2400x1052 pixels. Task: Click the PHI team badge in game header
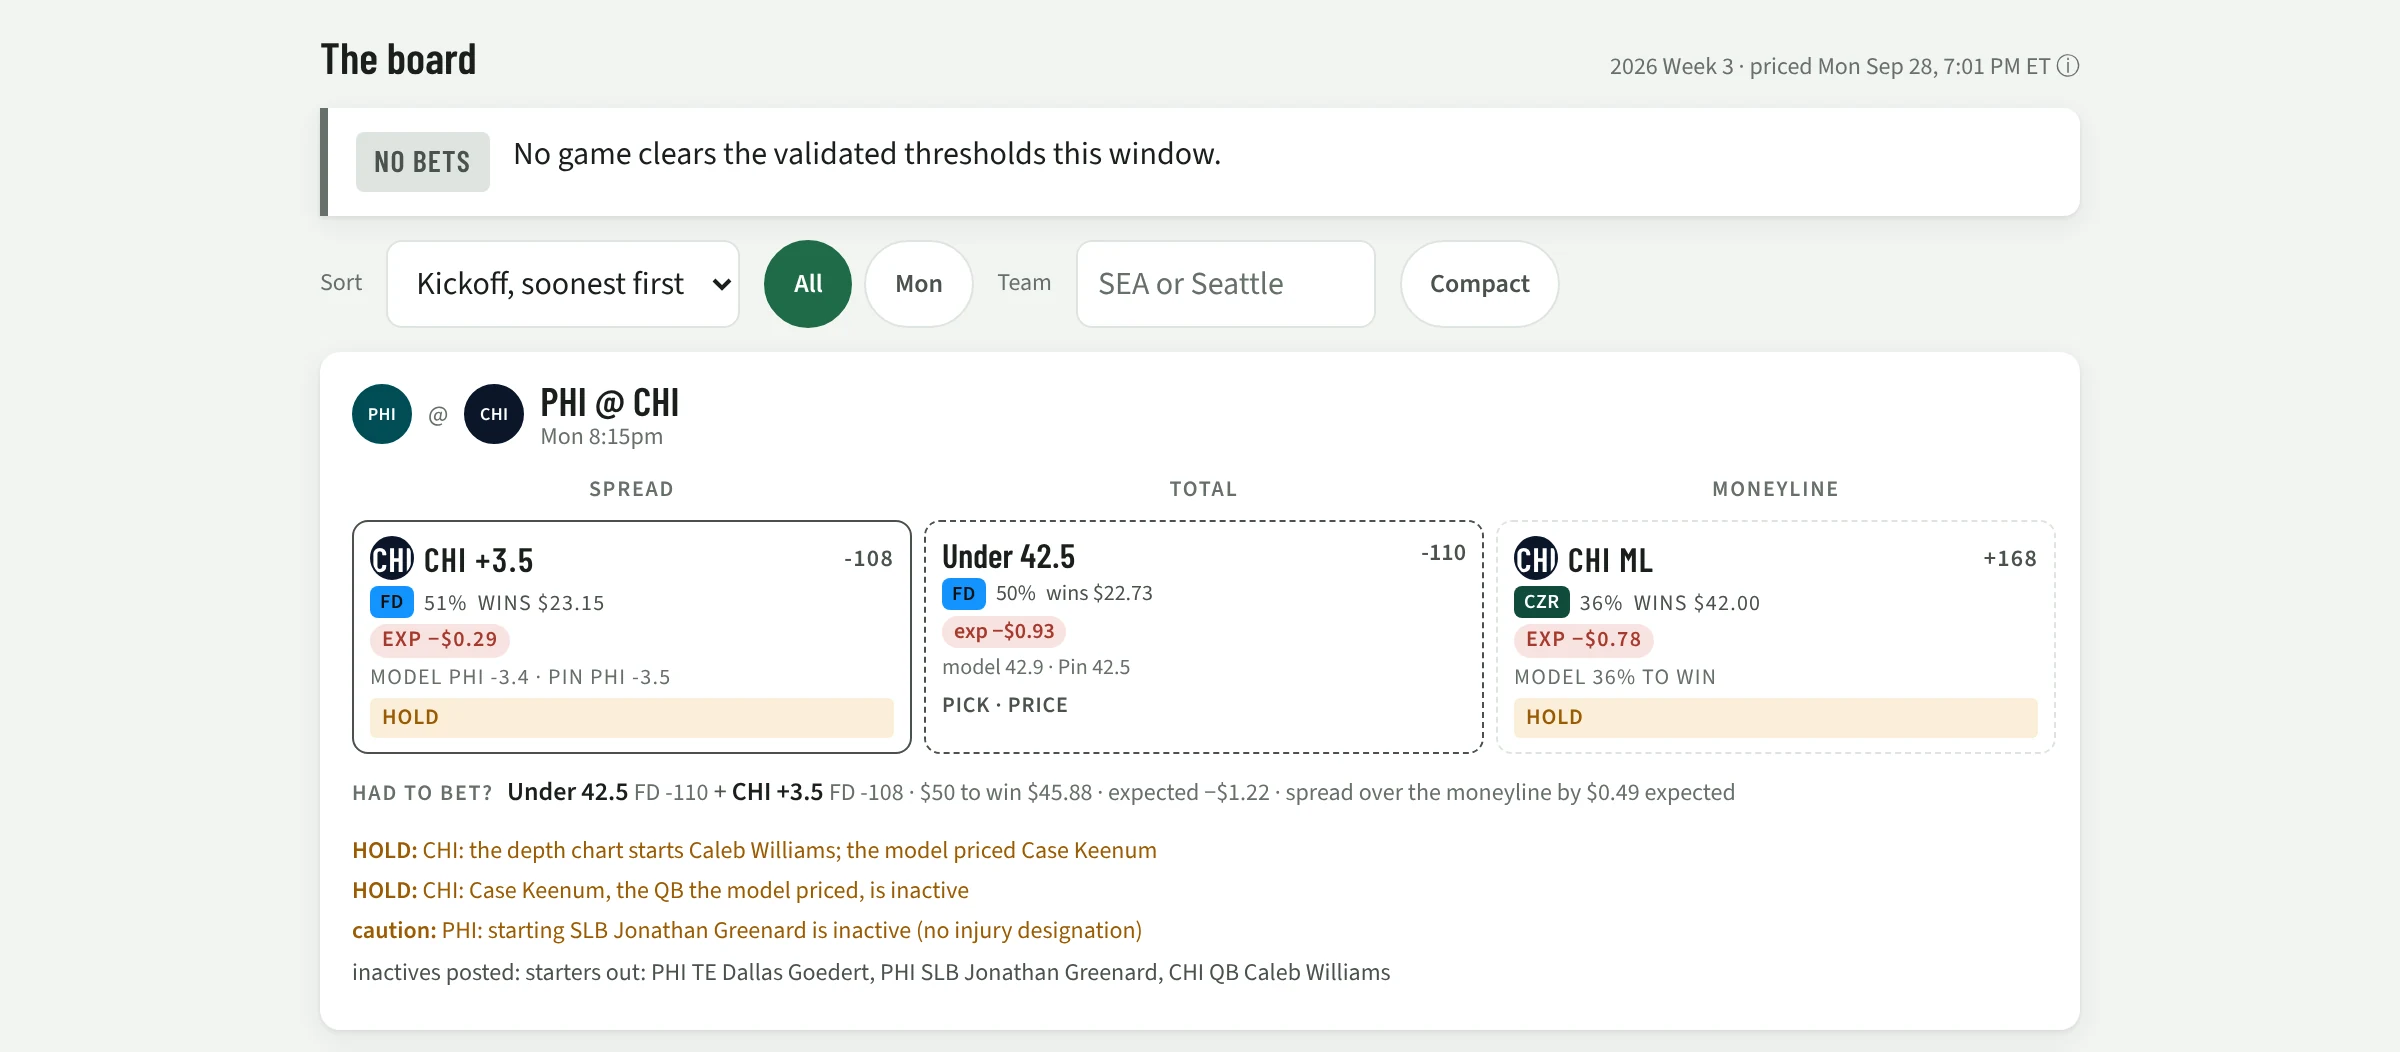[382, 414]
